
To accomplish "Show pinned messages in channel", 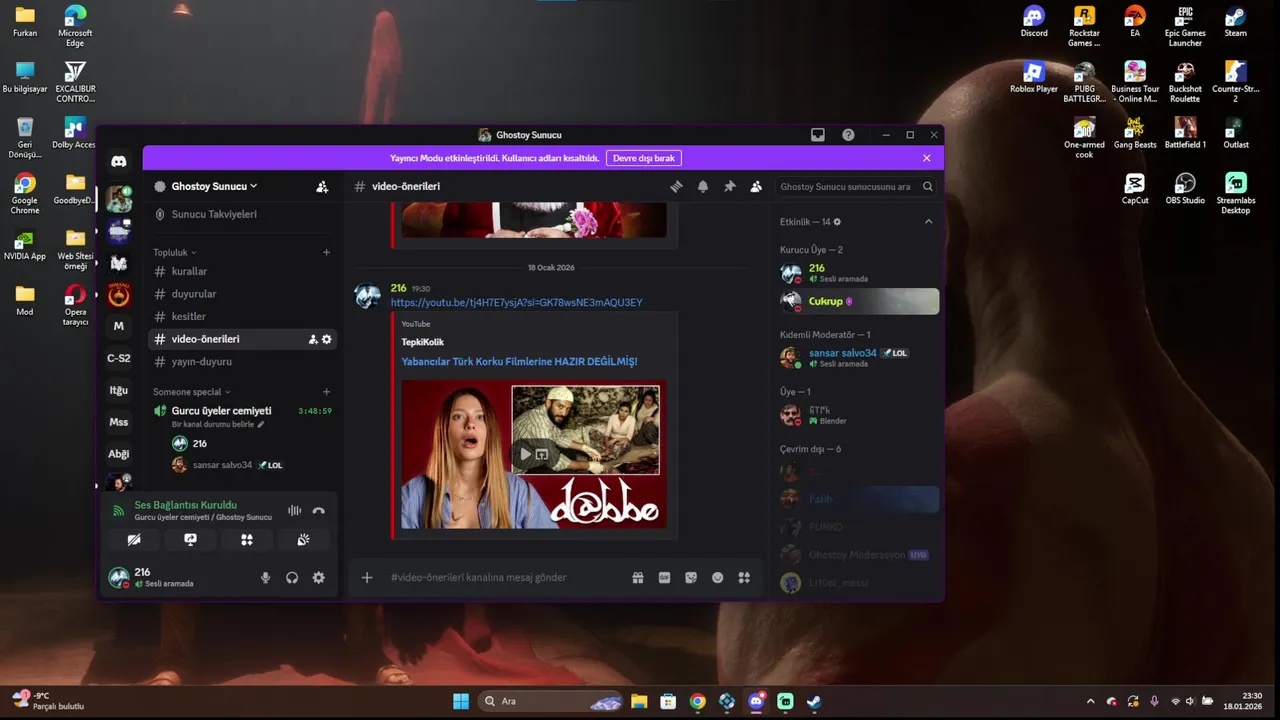I will pos(730,187).
